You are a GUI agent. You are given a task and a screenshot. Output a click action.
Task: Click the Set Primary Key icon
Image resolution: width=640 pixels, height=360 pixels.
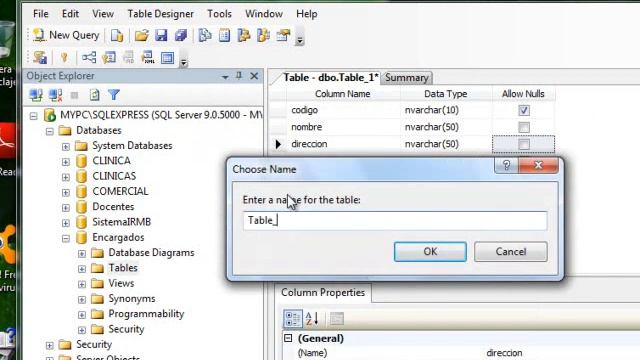[64, 58]
